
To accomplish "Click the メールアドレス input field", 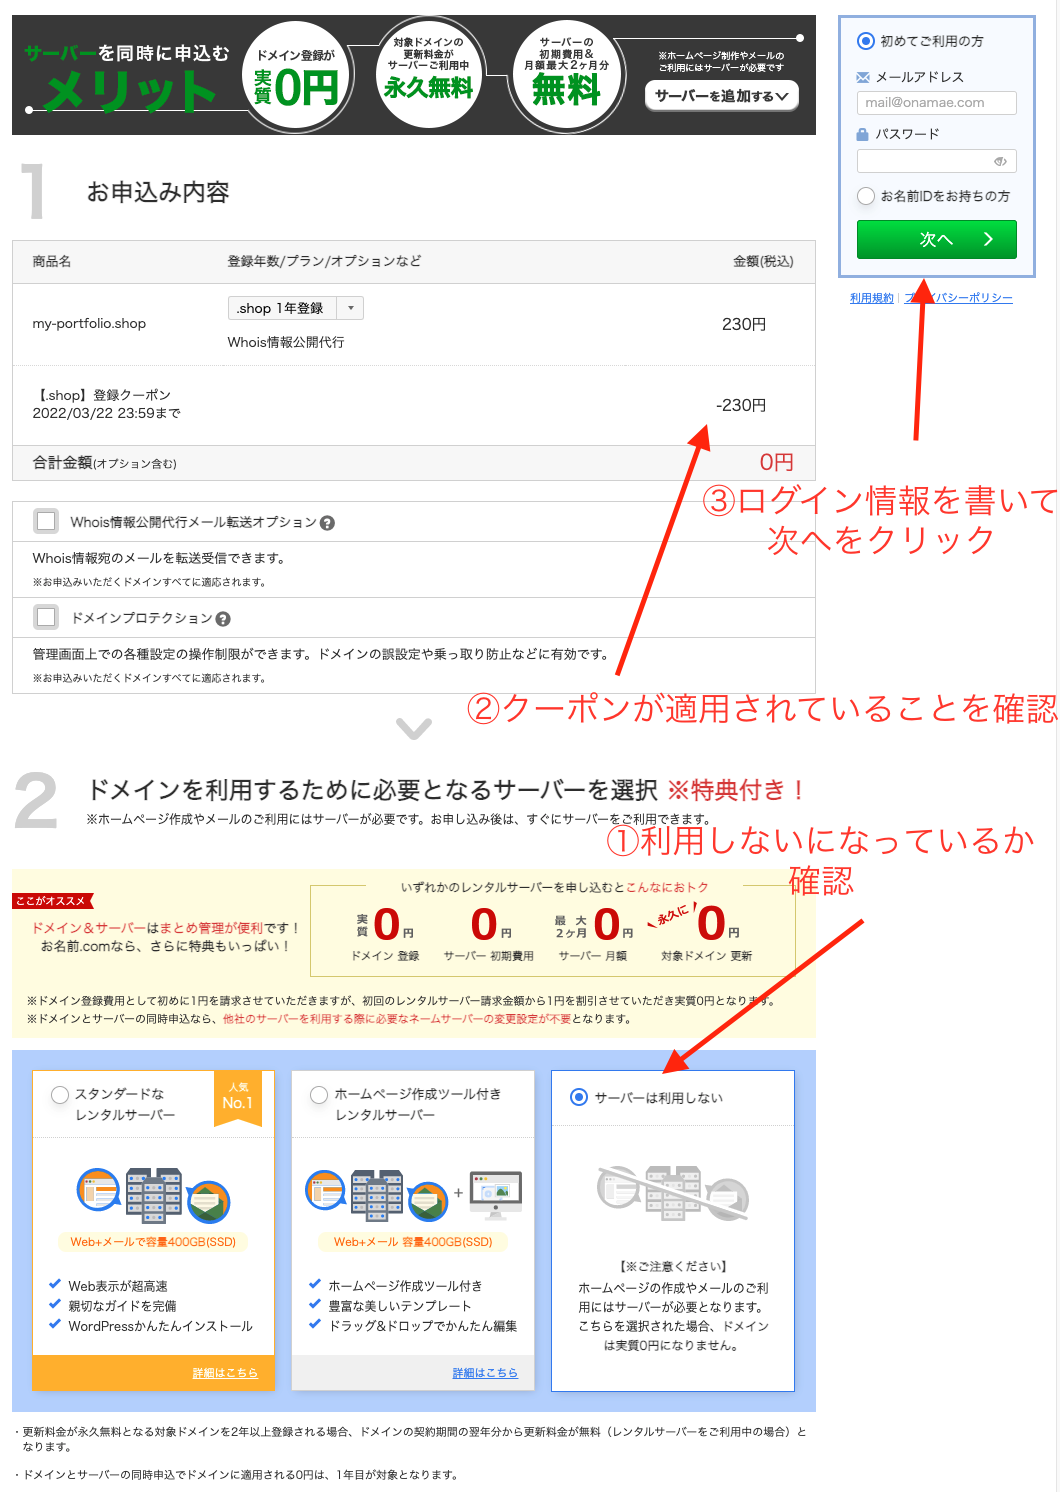I will 936,102.
